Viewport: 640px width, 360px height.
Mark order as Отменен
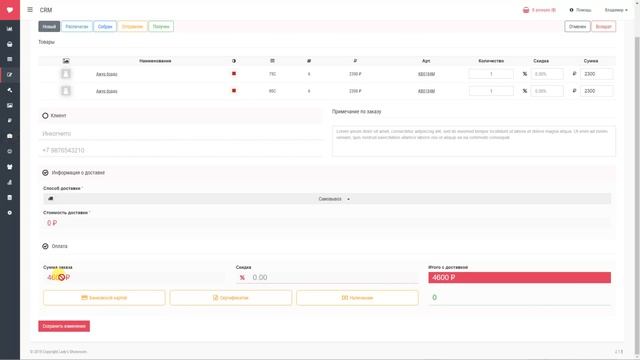(577, 27)
